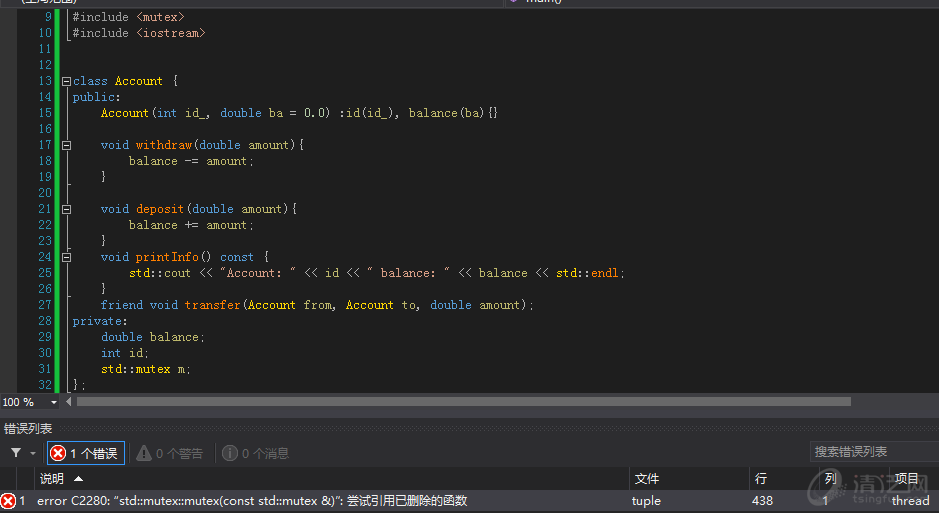
Task: Select the error C2280 row description
Action: (x=252, y=501)
